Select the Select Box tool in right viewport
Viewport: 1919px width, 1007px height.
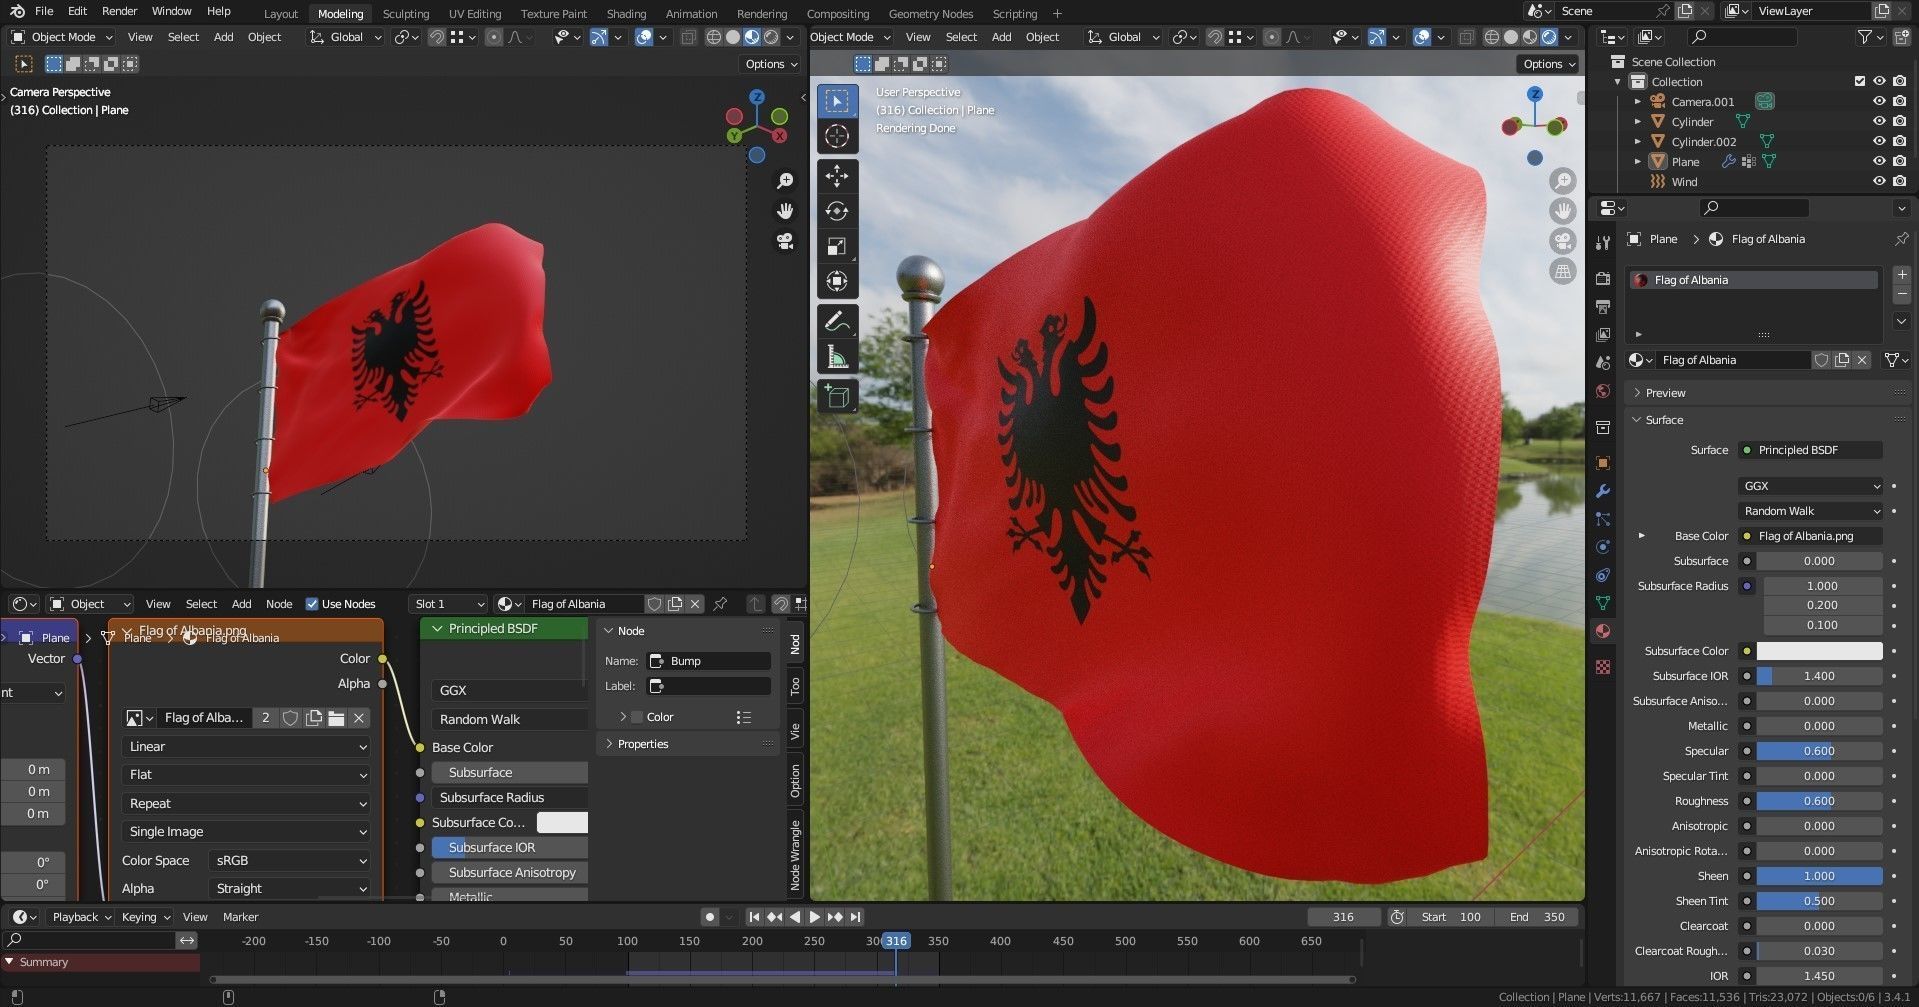pos(837,101)
